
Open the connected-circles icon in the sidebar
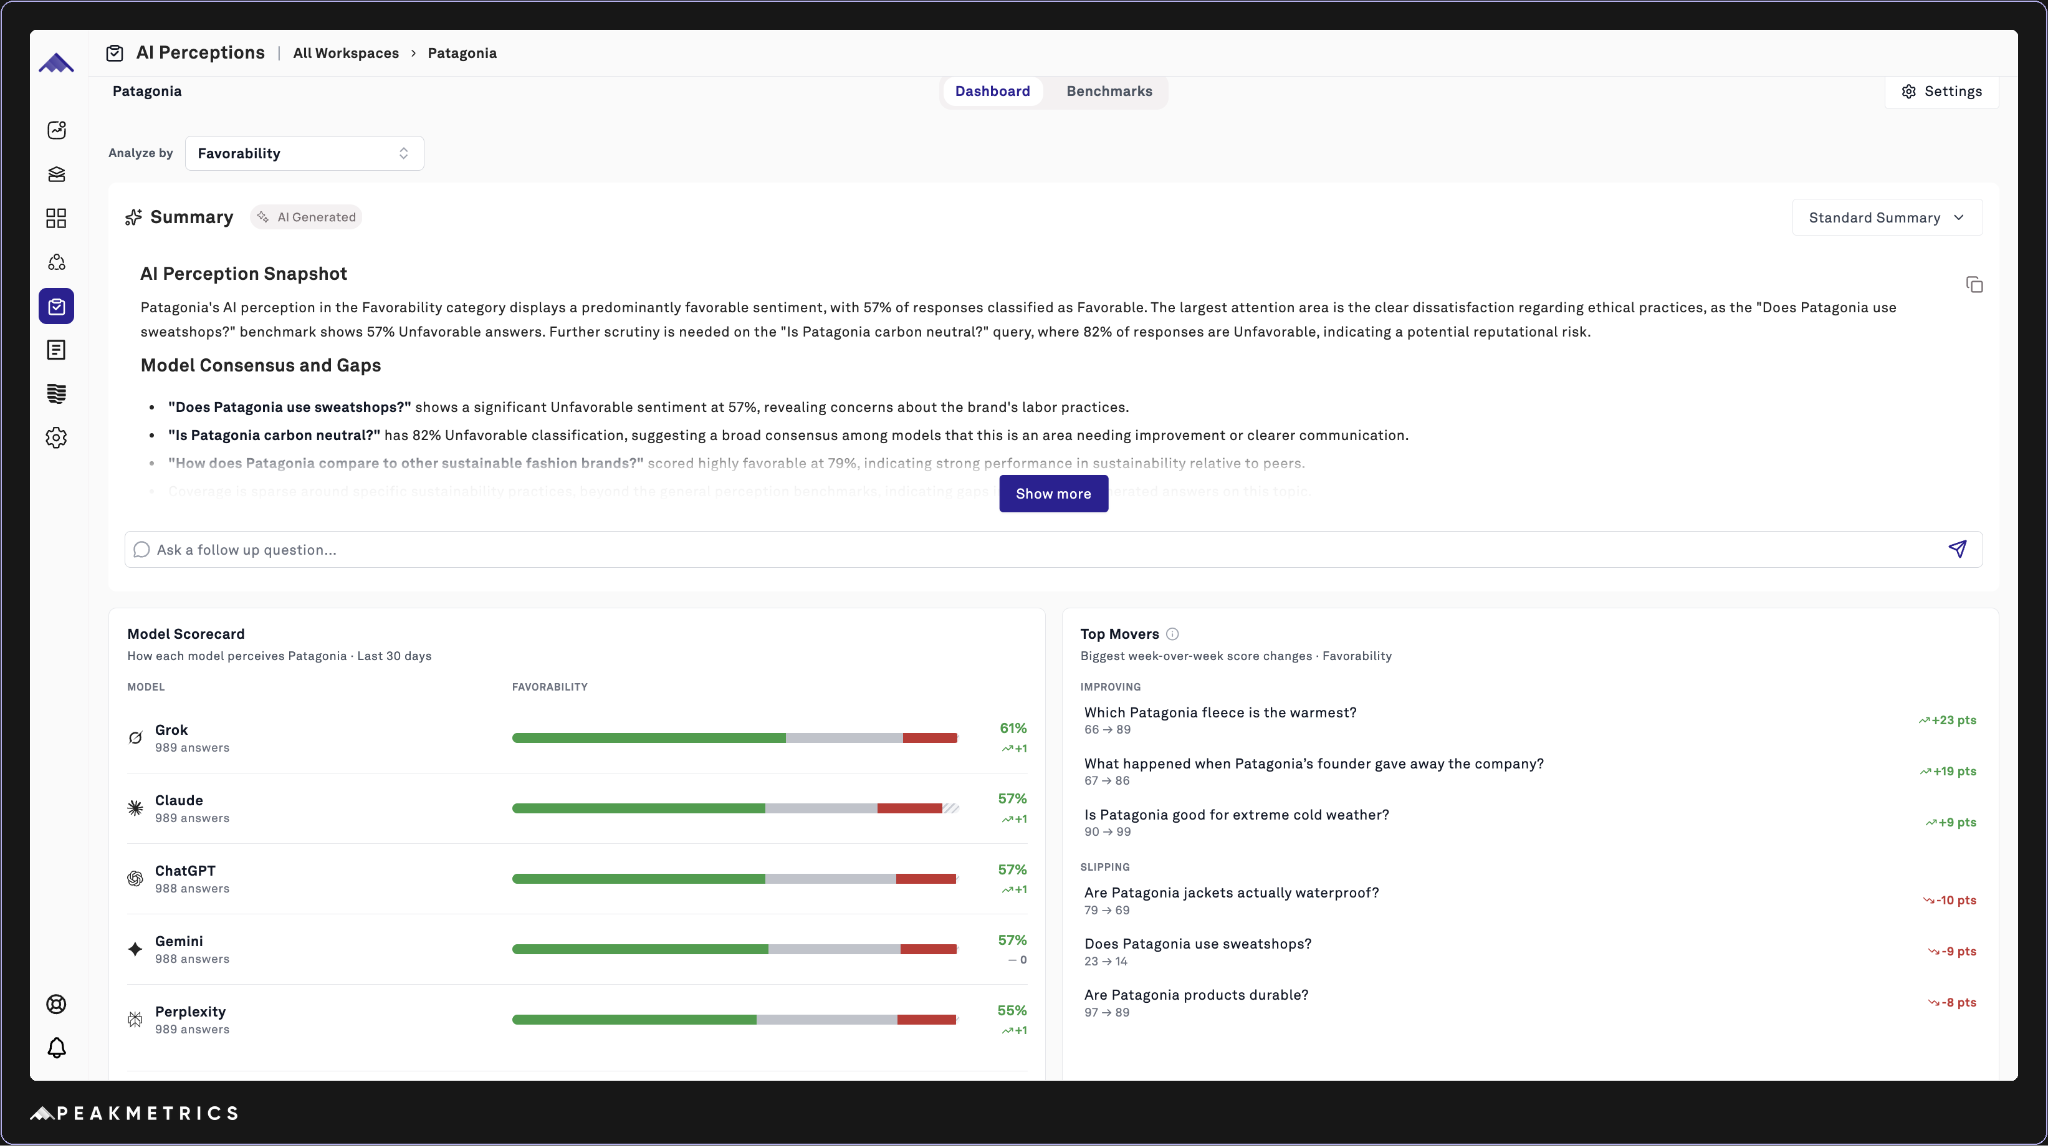tap(57, 262)
